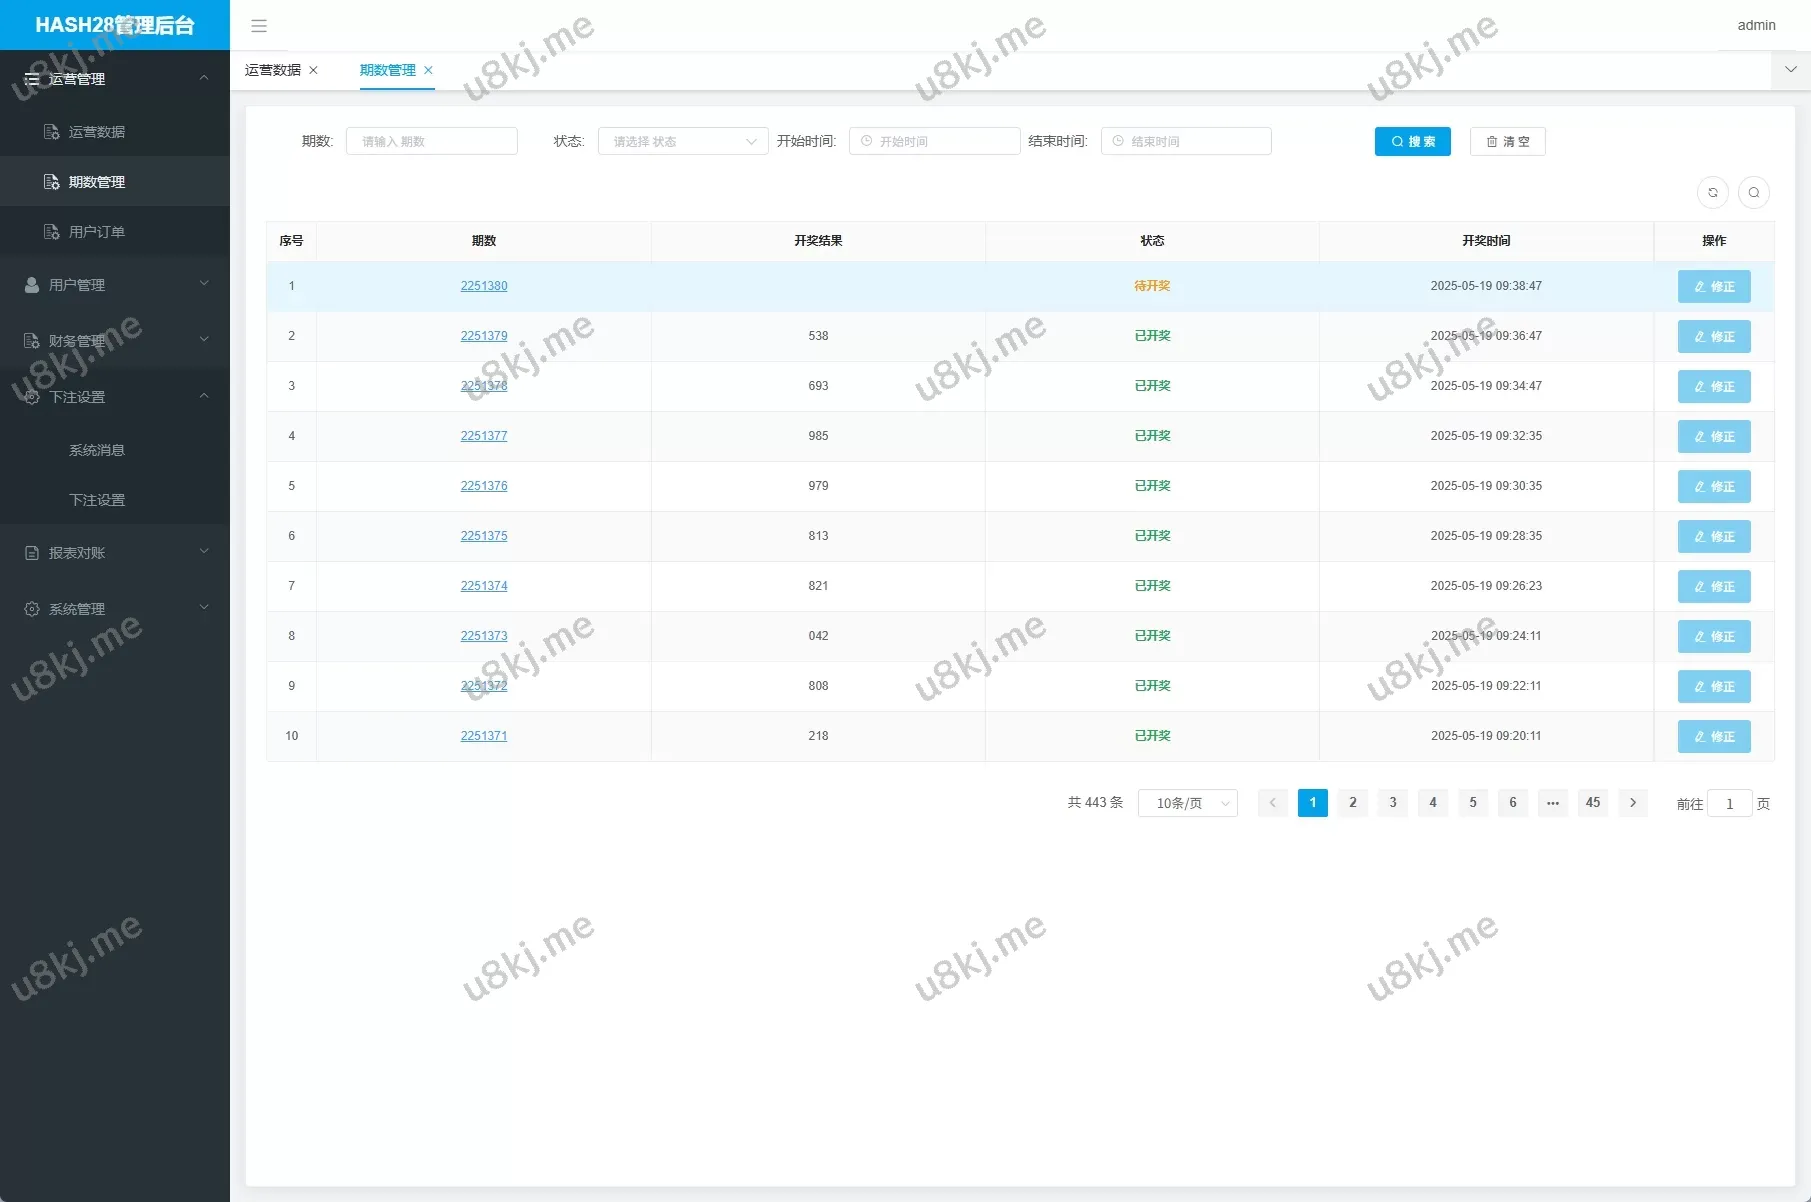Expand the 财务管理 sidebar menu

115,341
